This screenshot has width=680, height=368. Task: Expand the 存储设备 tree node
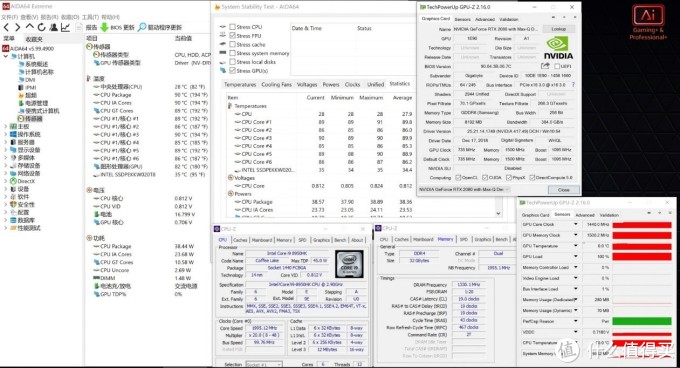click(6, 166)
